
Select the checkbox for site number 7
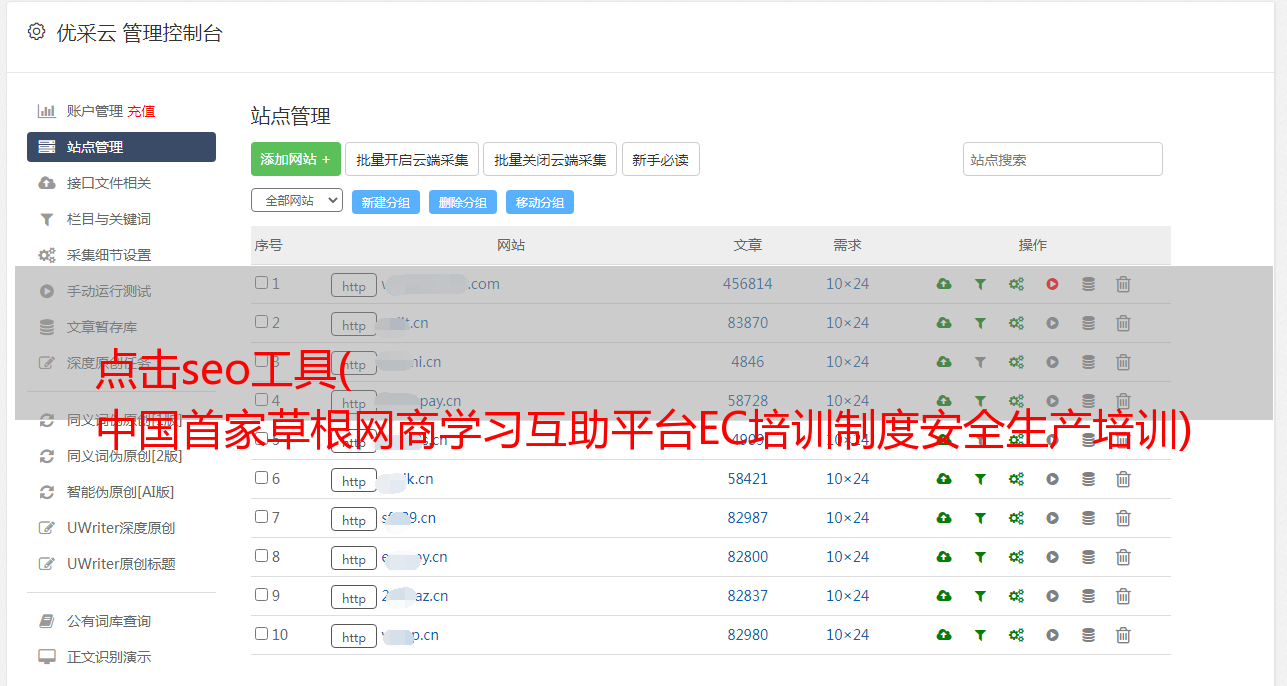(261, 517)
